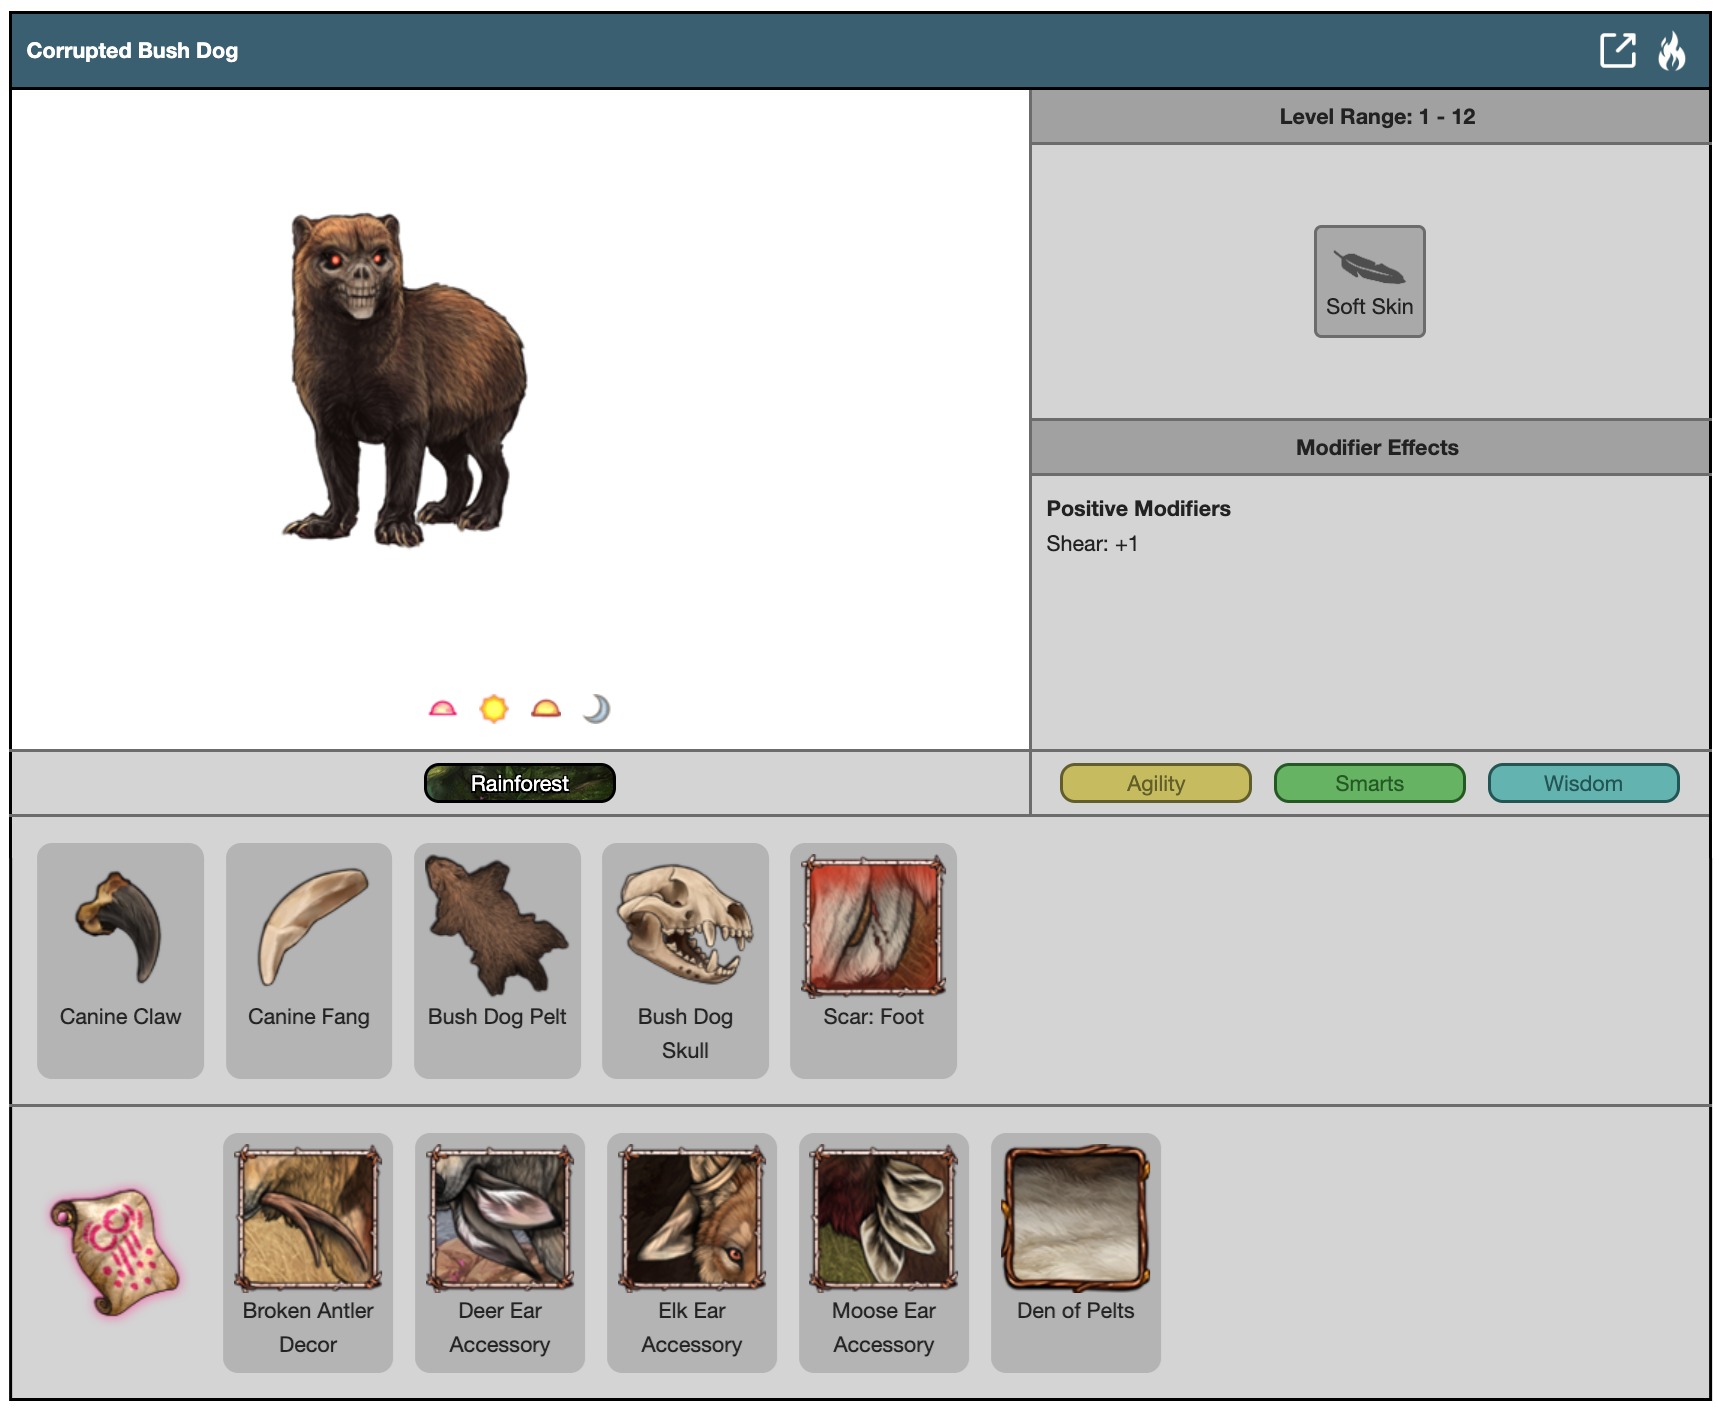Click the Corrupted Bush Dog creature image

403,380
